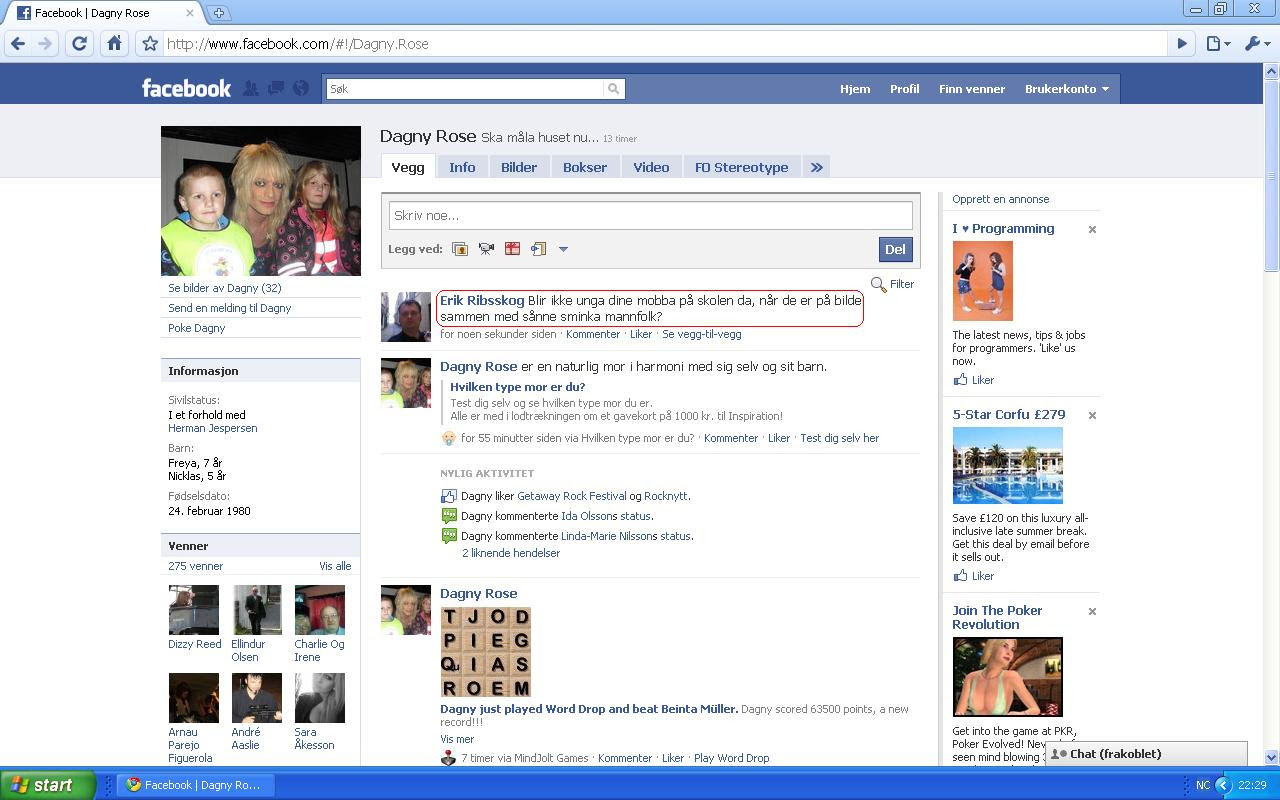Screen dimensions: 1280x800
Task: Open Dagny Rose profile picture
Action: coord(261,201)
